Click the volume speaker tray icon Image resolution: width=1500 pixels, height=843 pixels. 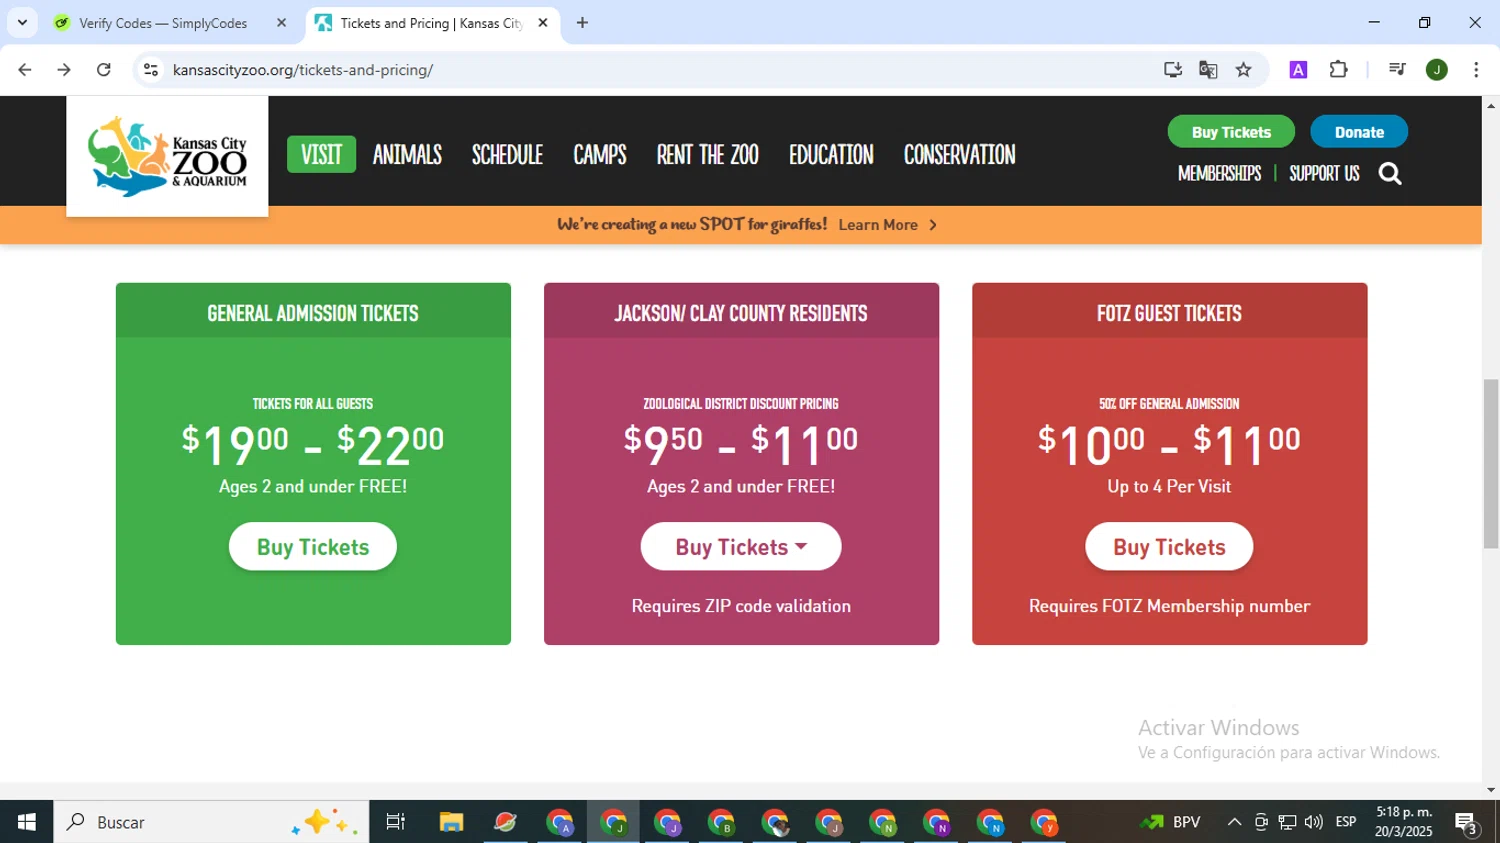pos(1314,822)
